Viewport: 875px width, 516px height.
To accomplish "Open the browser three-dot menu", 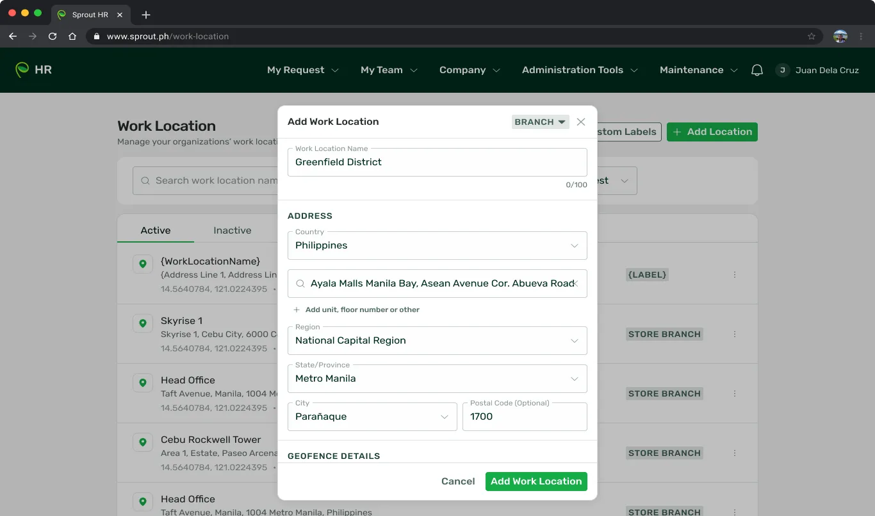I will (x=861, y=36).
